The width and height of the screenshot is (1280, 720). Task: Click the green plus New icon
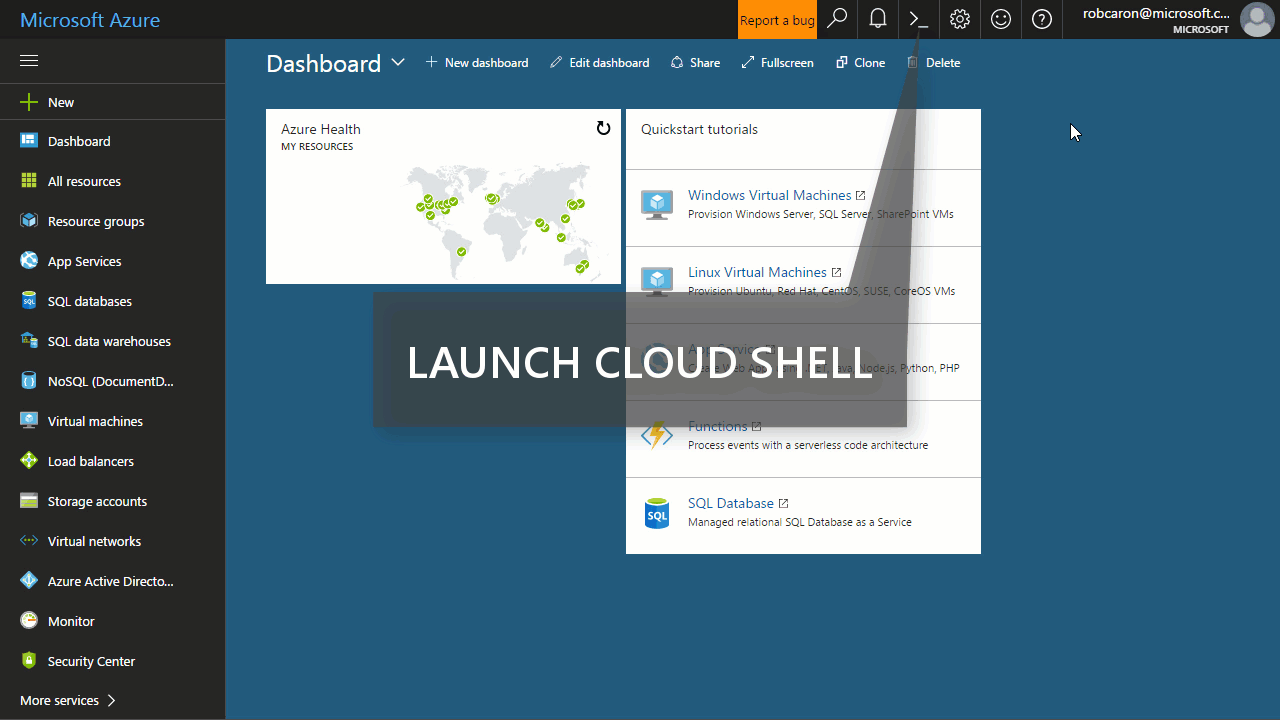[x=29, y=102]
